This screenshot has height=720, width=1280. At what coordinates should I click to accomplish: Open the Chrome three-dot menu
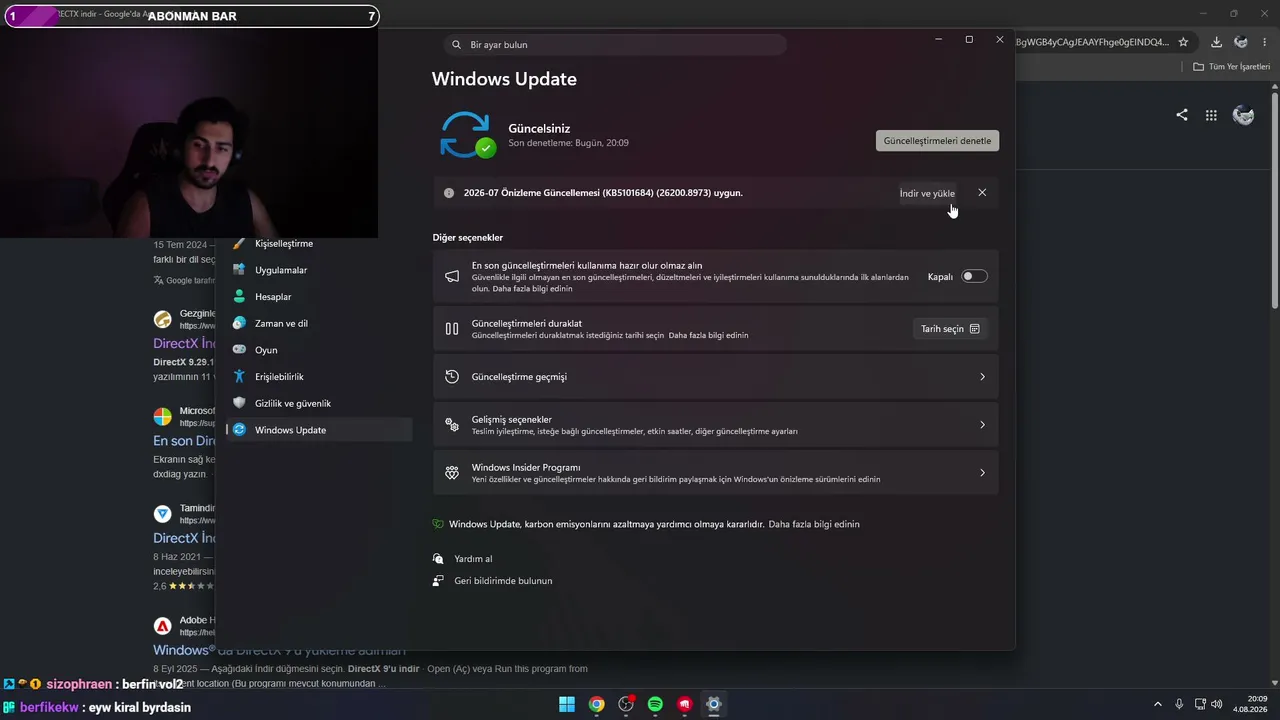[1266, 42]
